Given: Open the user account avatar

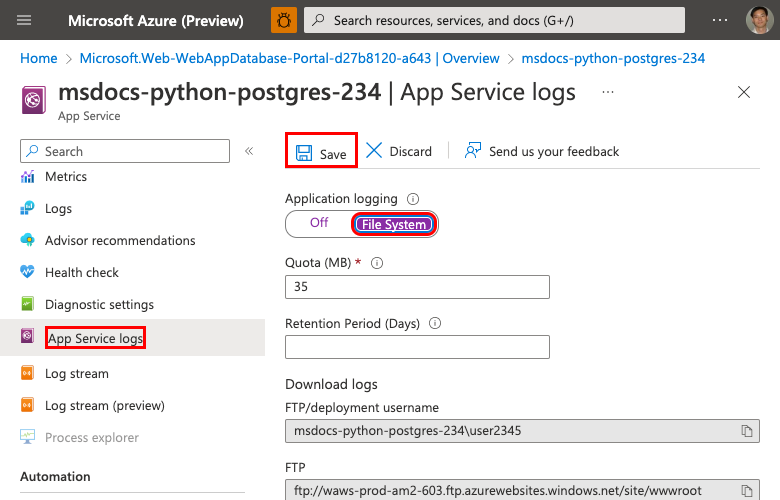Looking at the screenshot, I should point(759,20).
